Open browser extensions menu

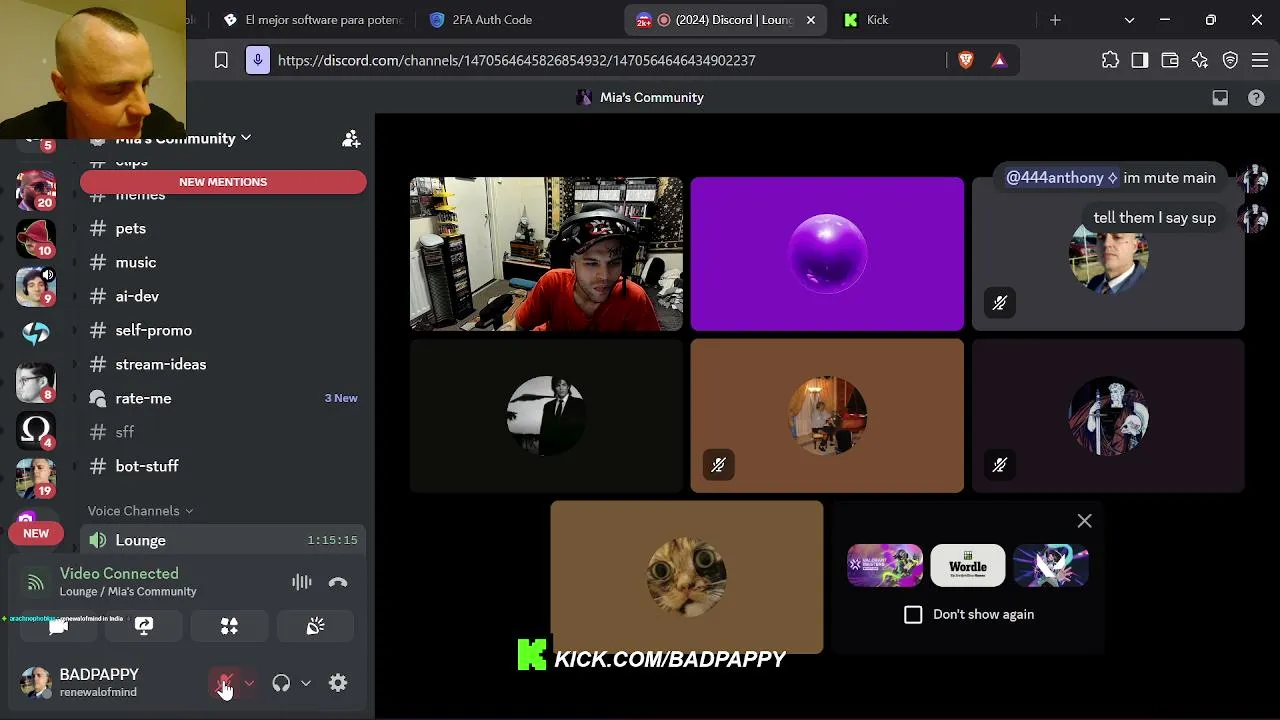tap(1110, 60)
